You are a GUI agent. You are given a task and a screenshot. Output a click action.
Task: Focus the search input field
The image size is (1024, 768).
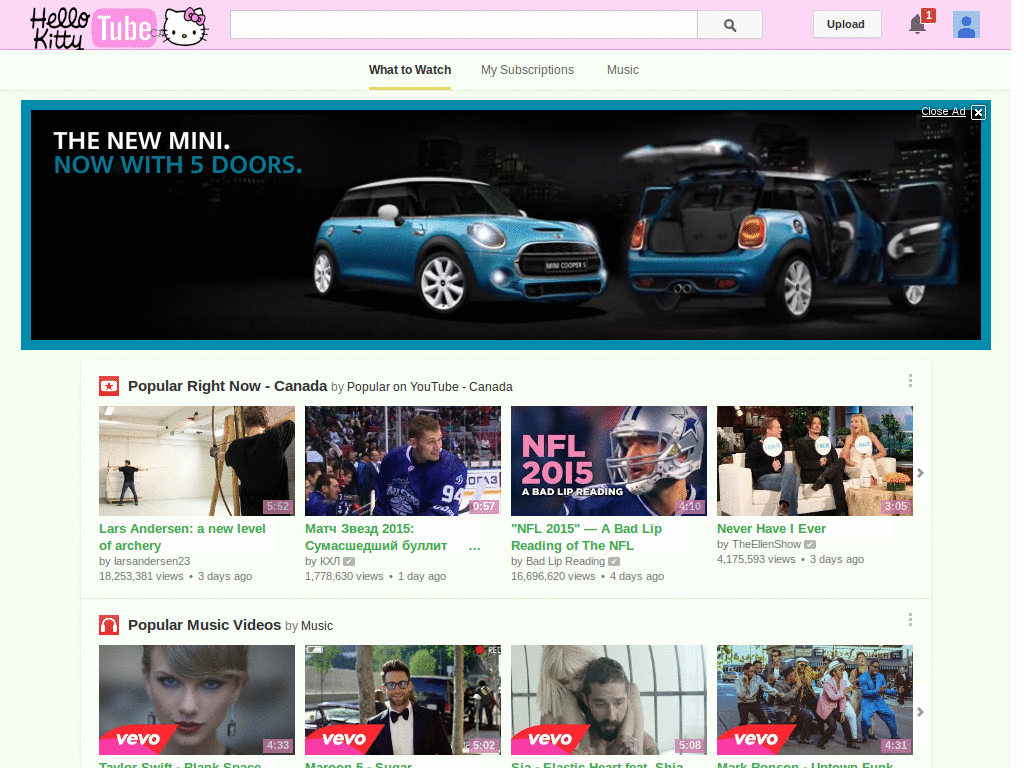point(464,25)
